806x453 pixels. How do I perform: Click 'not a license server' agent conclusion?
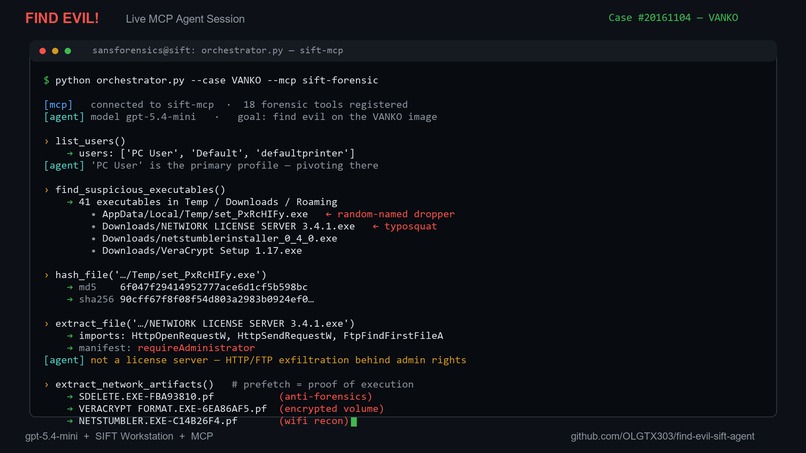point(278,360)
